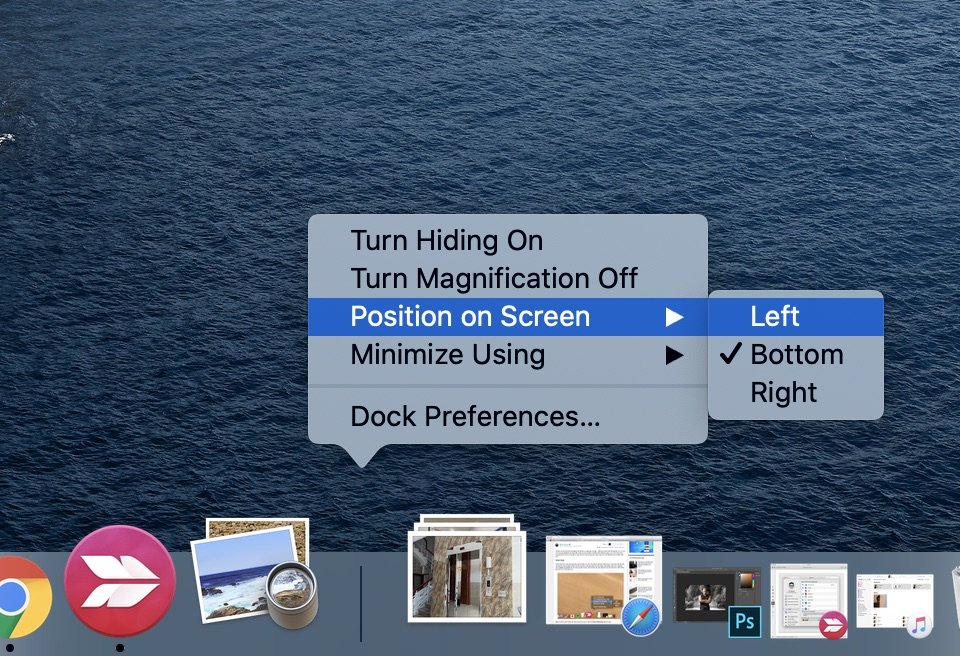Screen dimensions: 960x656
Task: Choose checked Bottom dock position
Action: (796, 355)
